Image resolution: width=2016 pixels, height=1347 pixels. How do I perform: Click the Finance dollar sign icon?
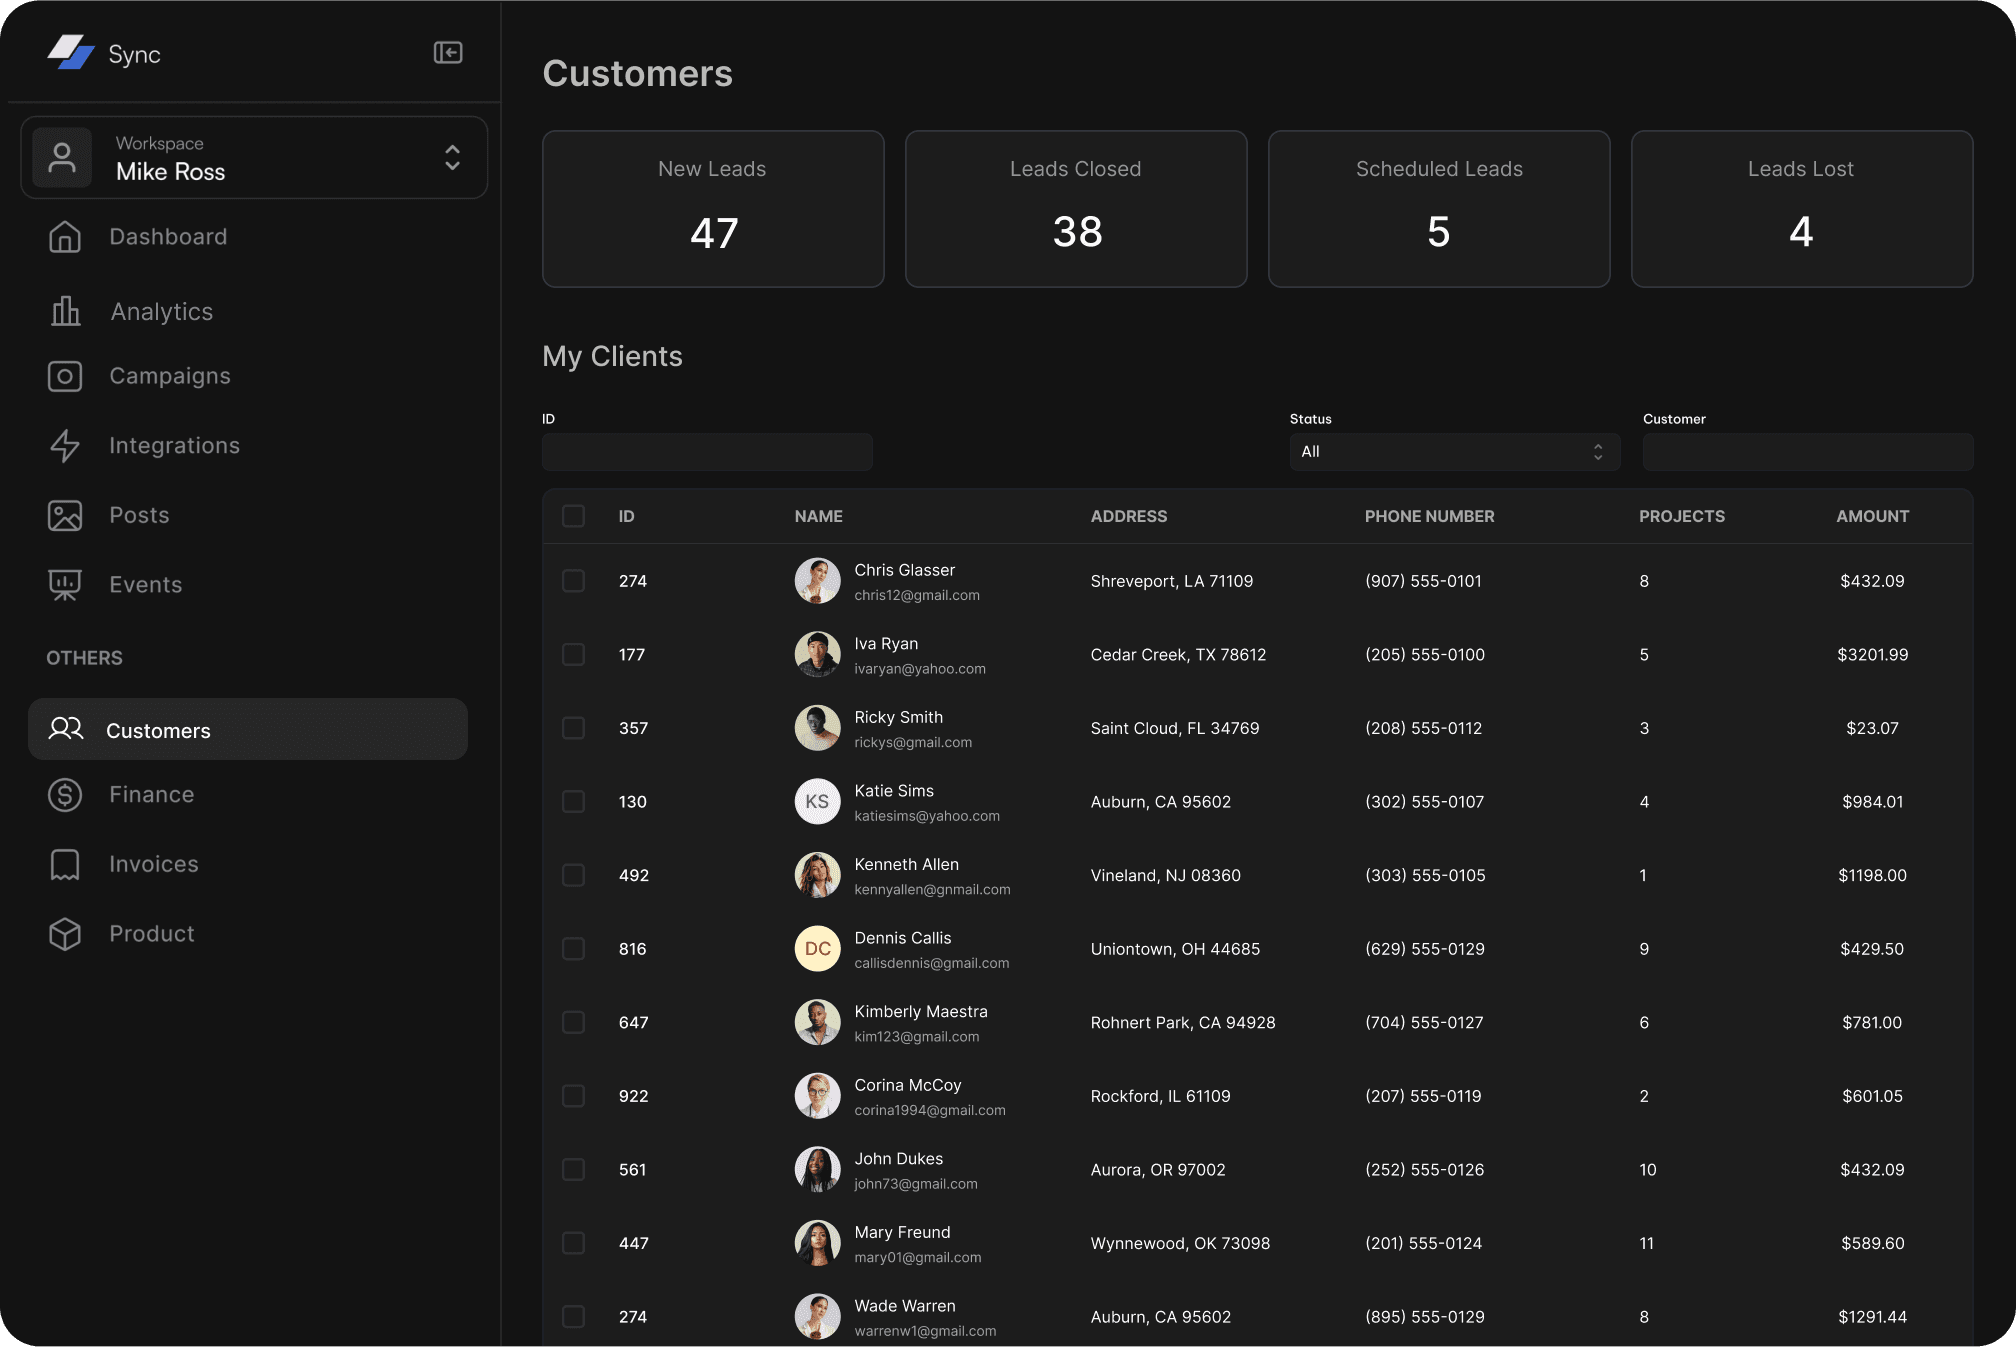tap(65, 795)
